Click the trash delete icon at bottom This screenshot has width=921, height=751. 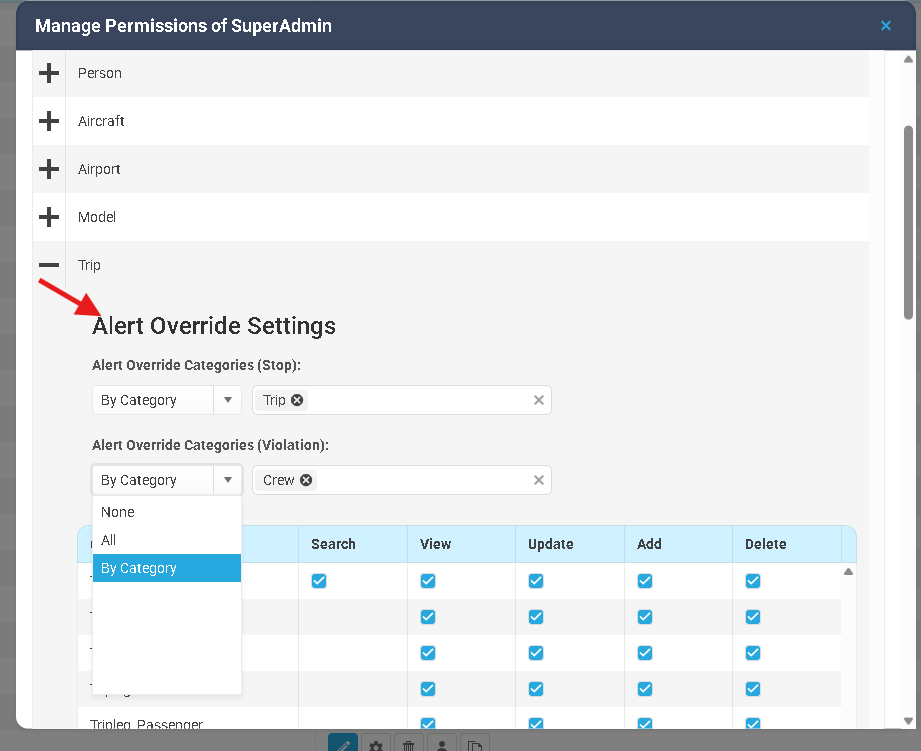coord(408,744)
